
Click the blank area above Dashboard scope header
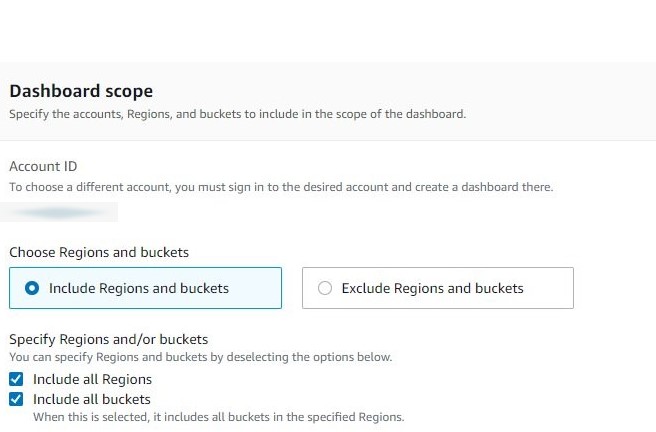pyautogui.click(x=328, y=30)
